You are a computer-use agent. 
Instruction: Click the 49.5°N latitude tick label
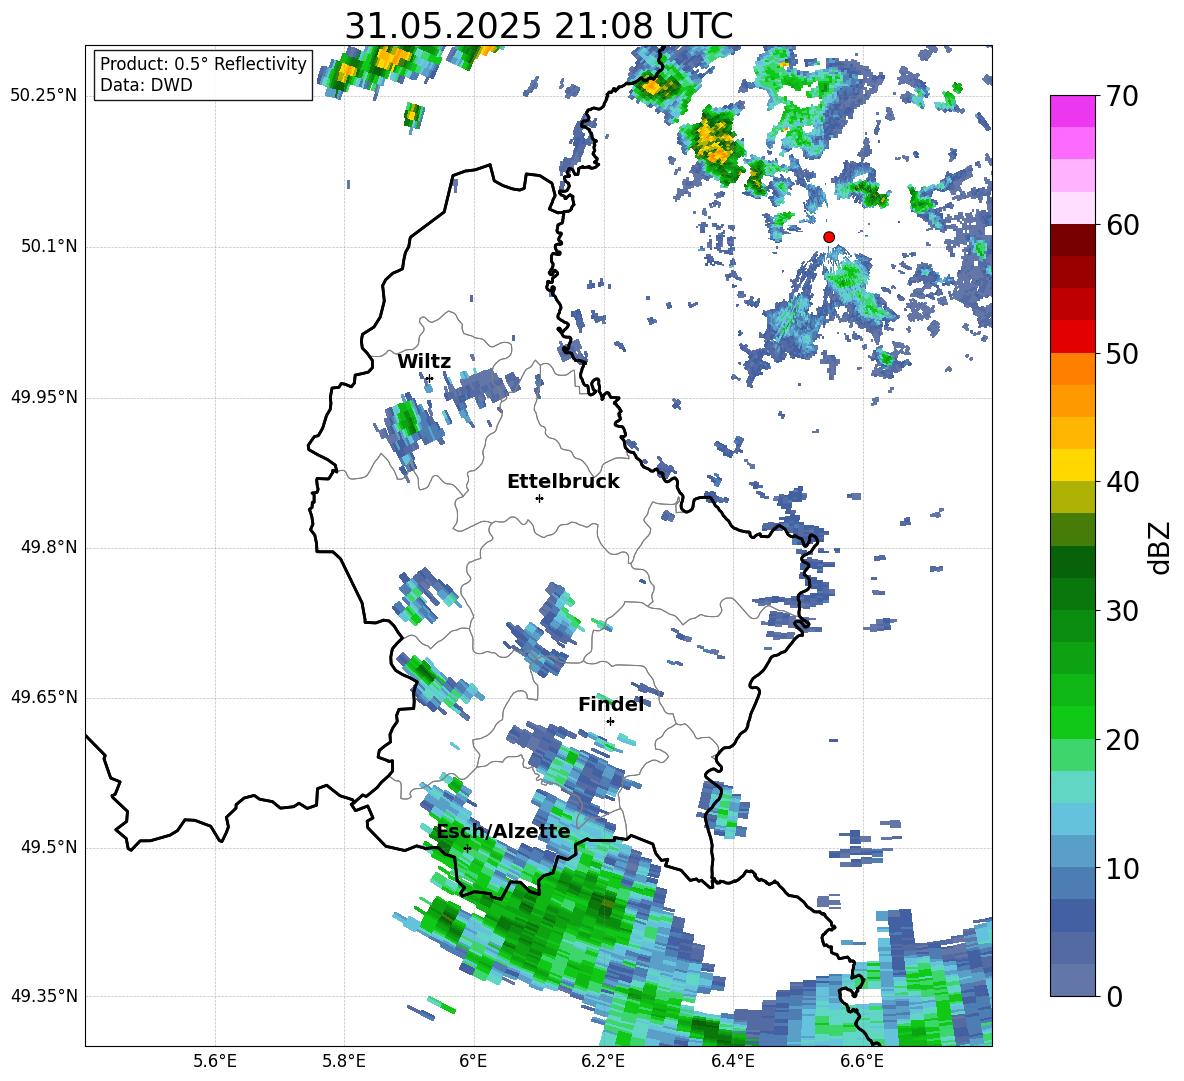tap(48, 847)
